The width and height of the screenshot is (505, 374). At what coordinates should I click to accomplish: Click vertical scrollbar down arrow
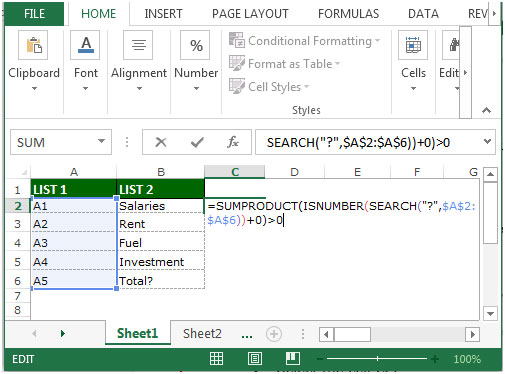(490, 314)
